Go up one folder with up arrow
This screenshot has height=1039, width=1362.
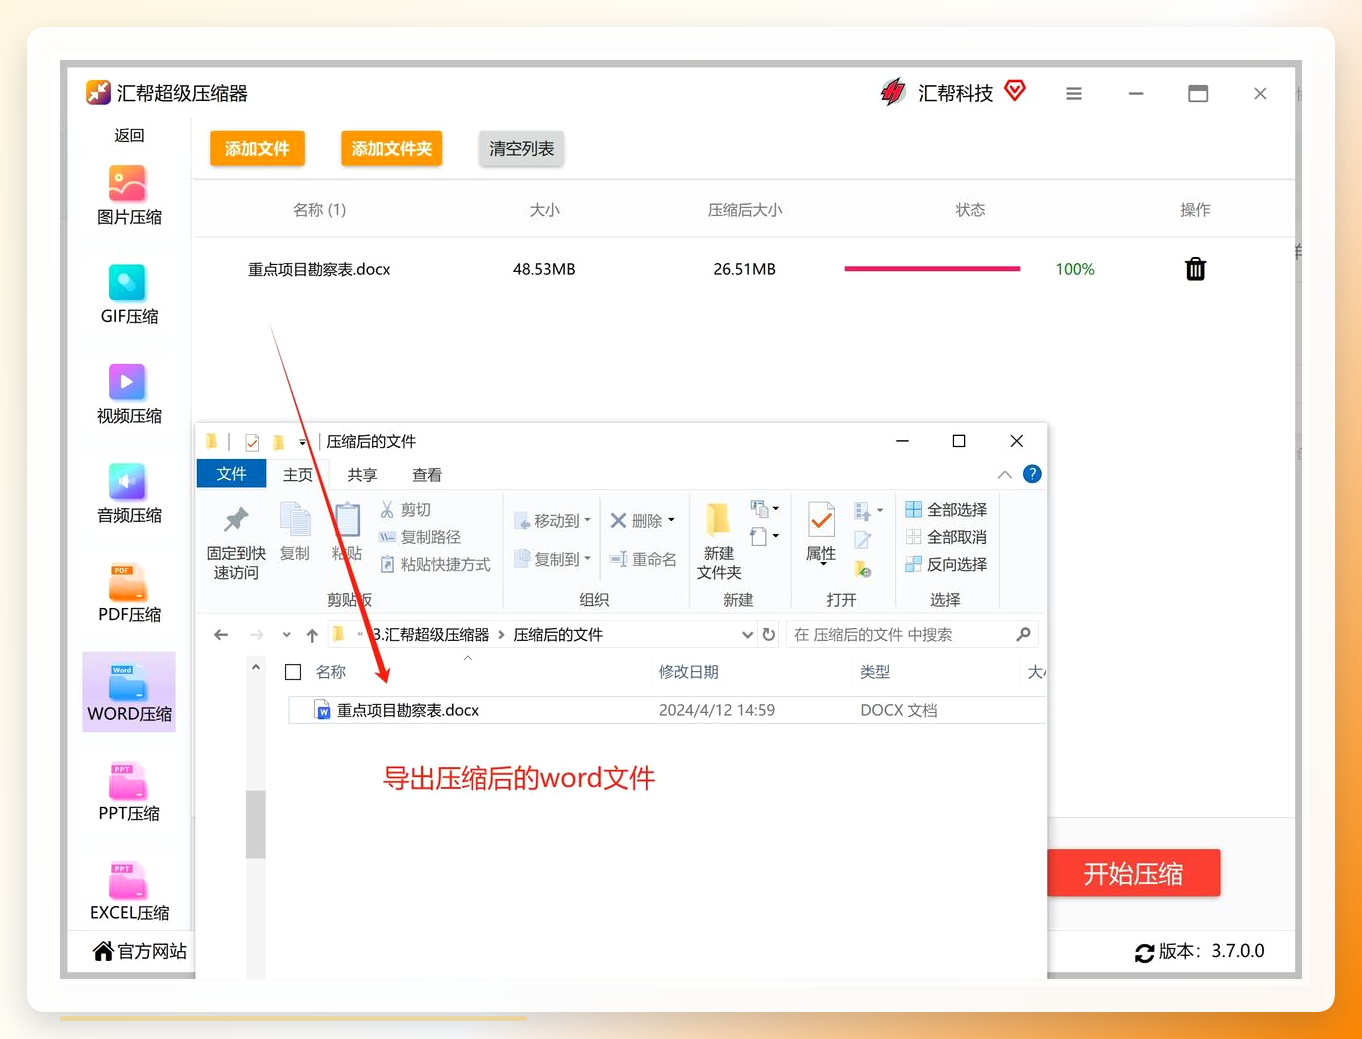(x=312, y=635)
